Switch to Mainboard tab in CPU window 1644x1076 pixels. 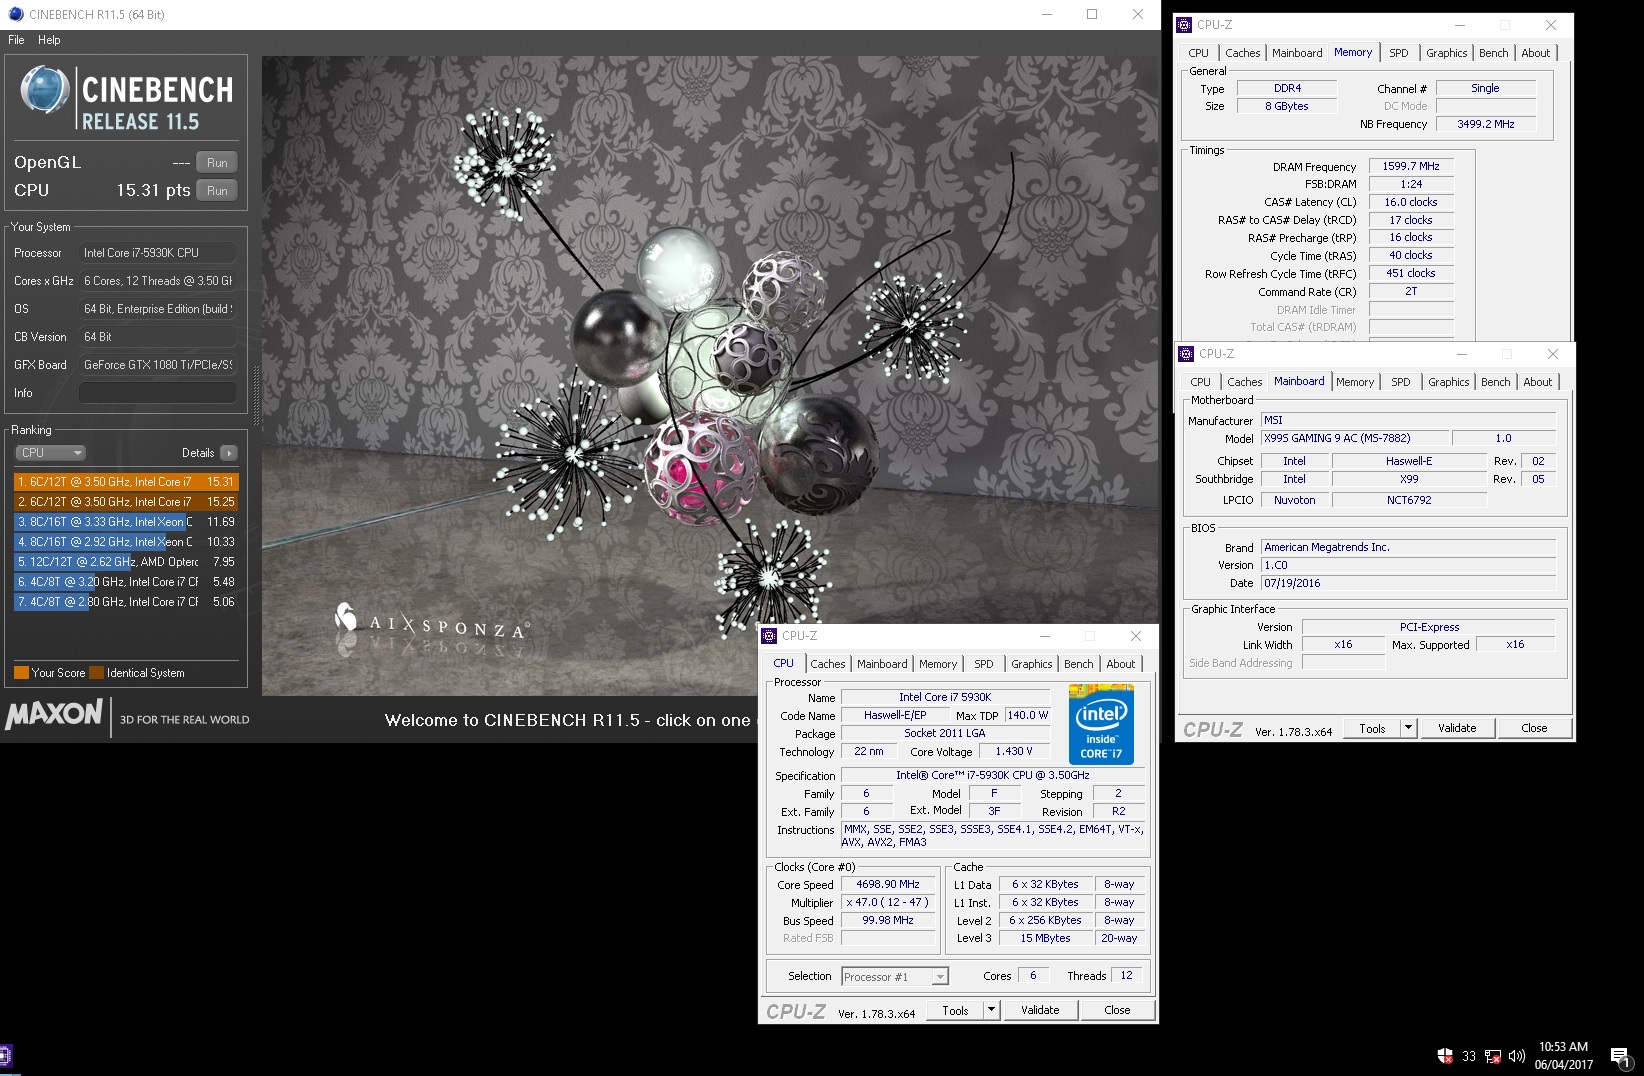point(882,664)
